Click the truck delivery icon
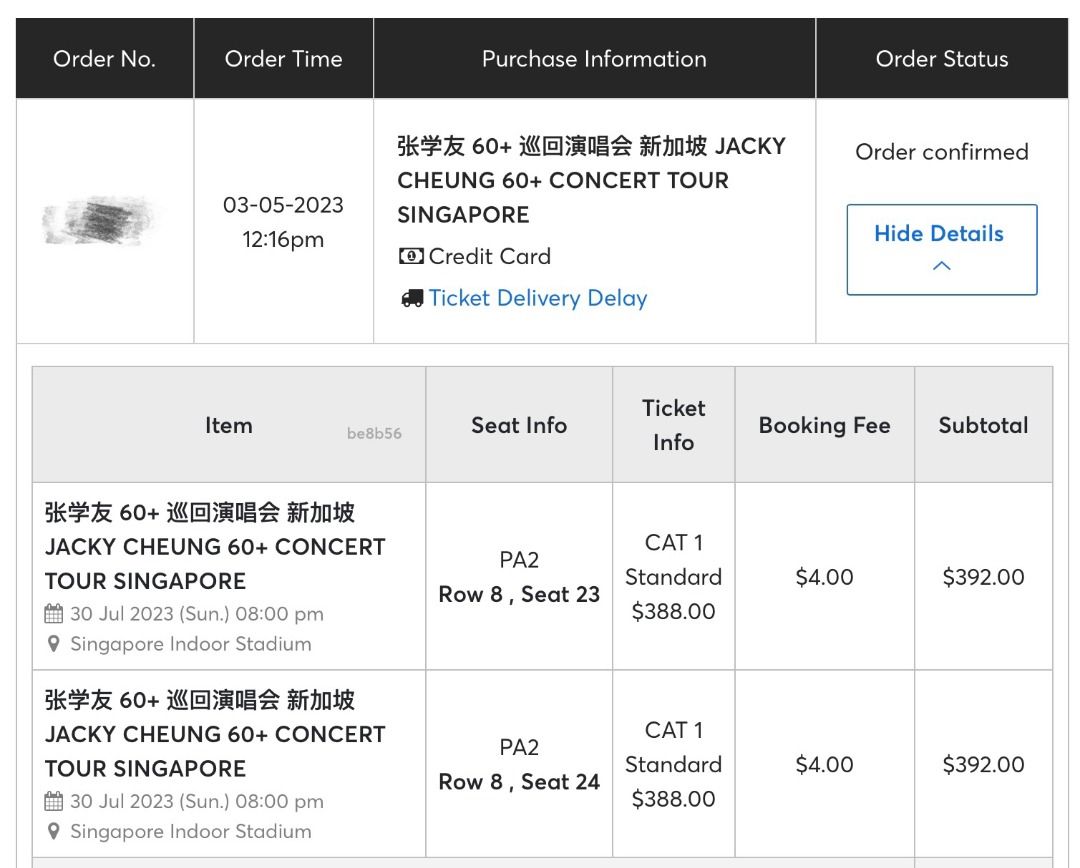The height and width of the screenshot is (868, 1080). point(412,298)
